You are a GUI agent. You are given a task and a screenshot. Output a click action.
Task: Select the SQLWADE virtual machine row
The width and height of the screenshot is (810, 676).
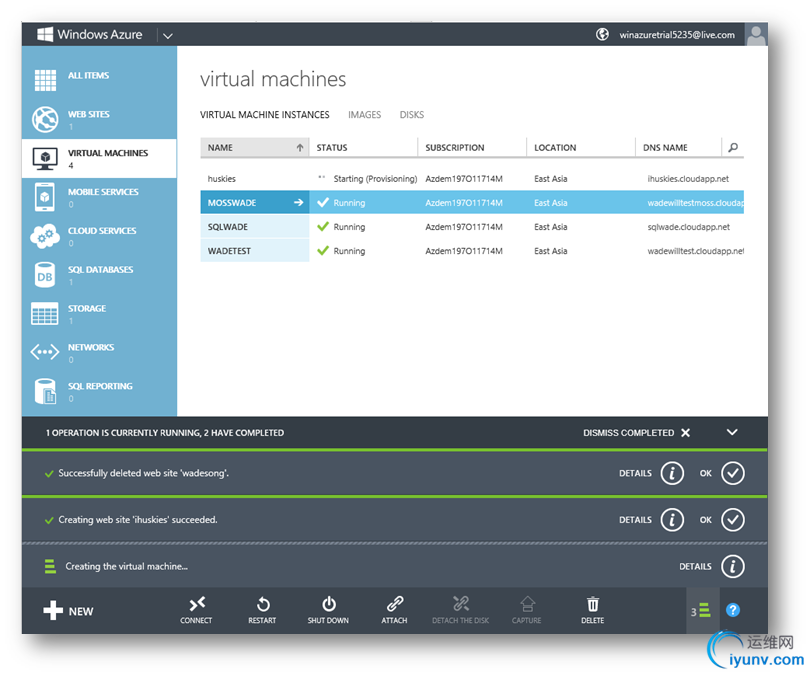tap(472, 227)
